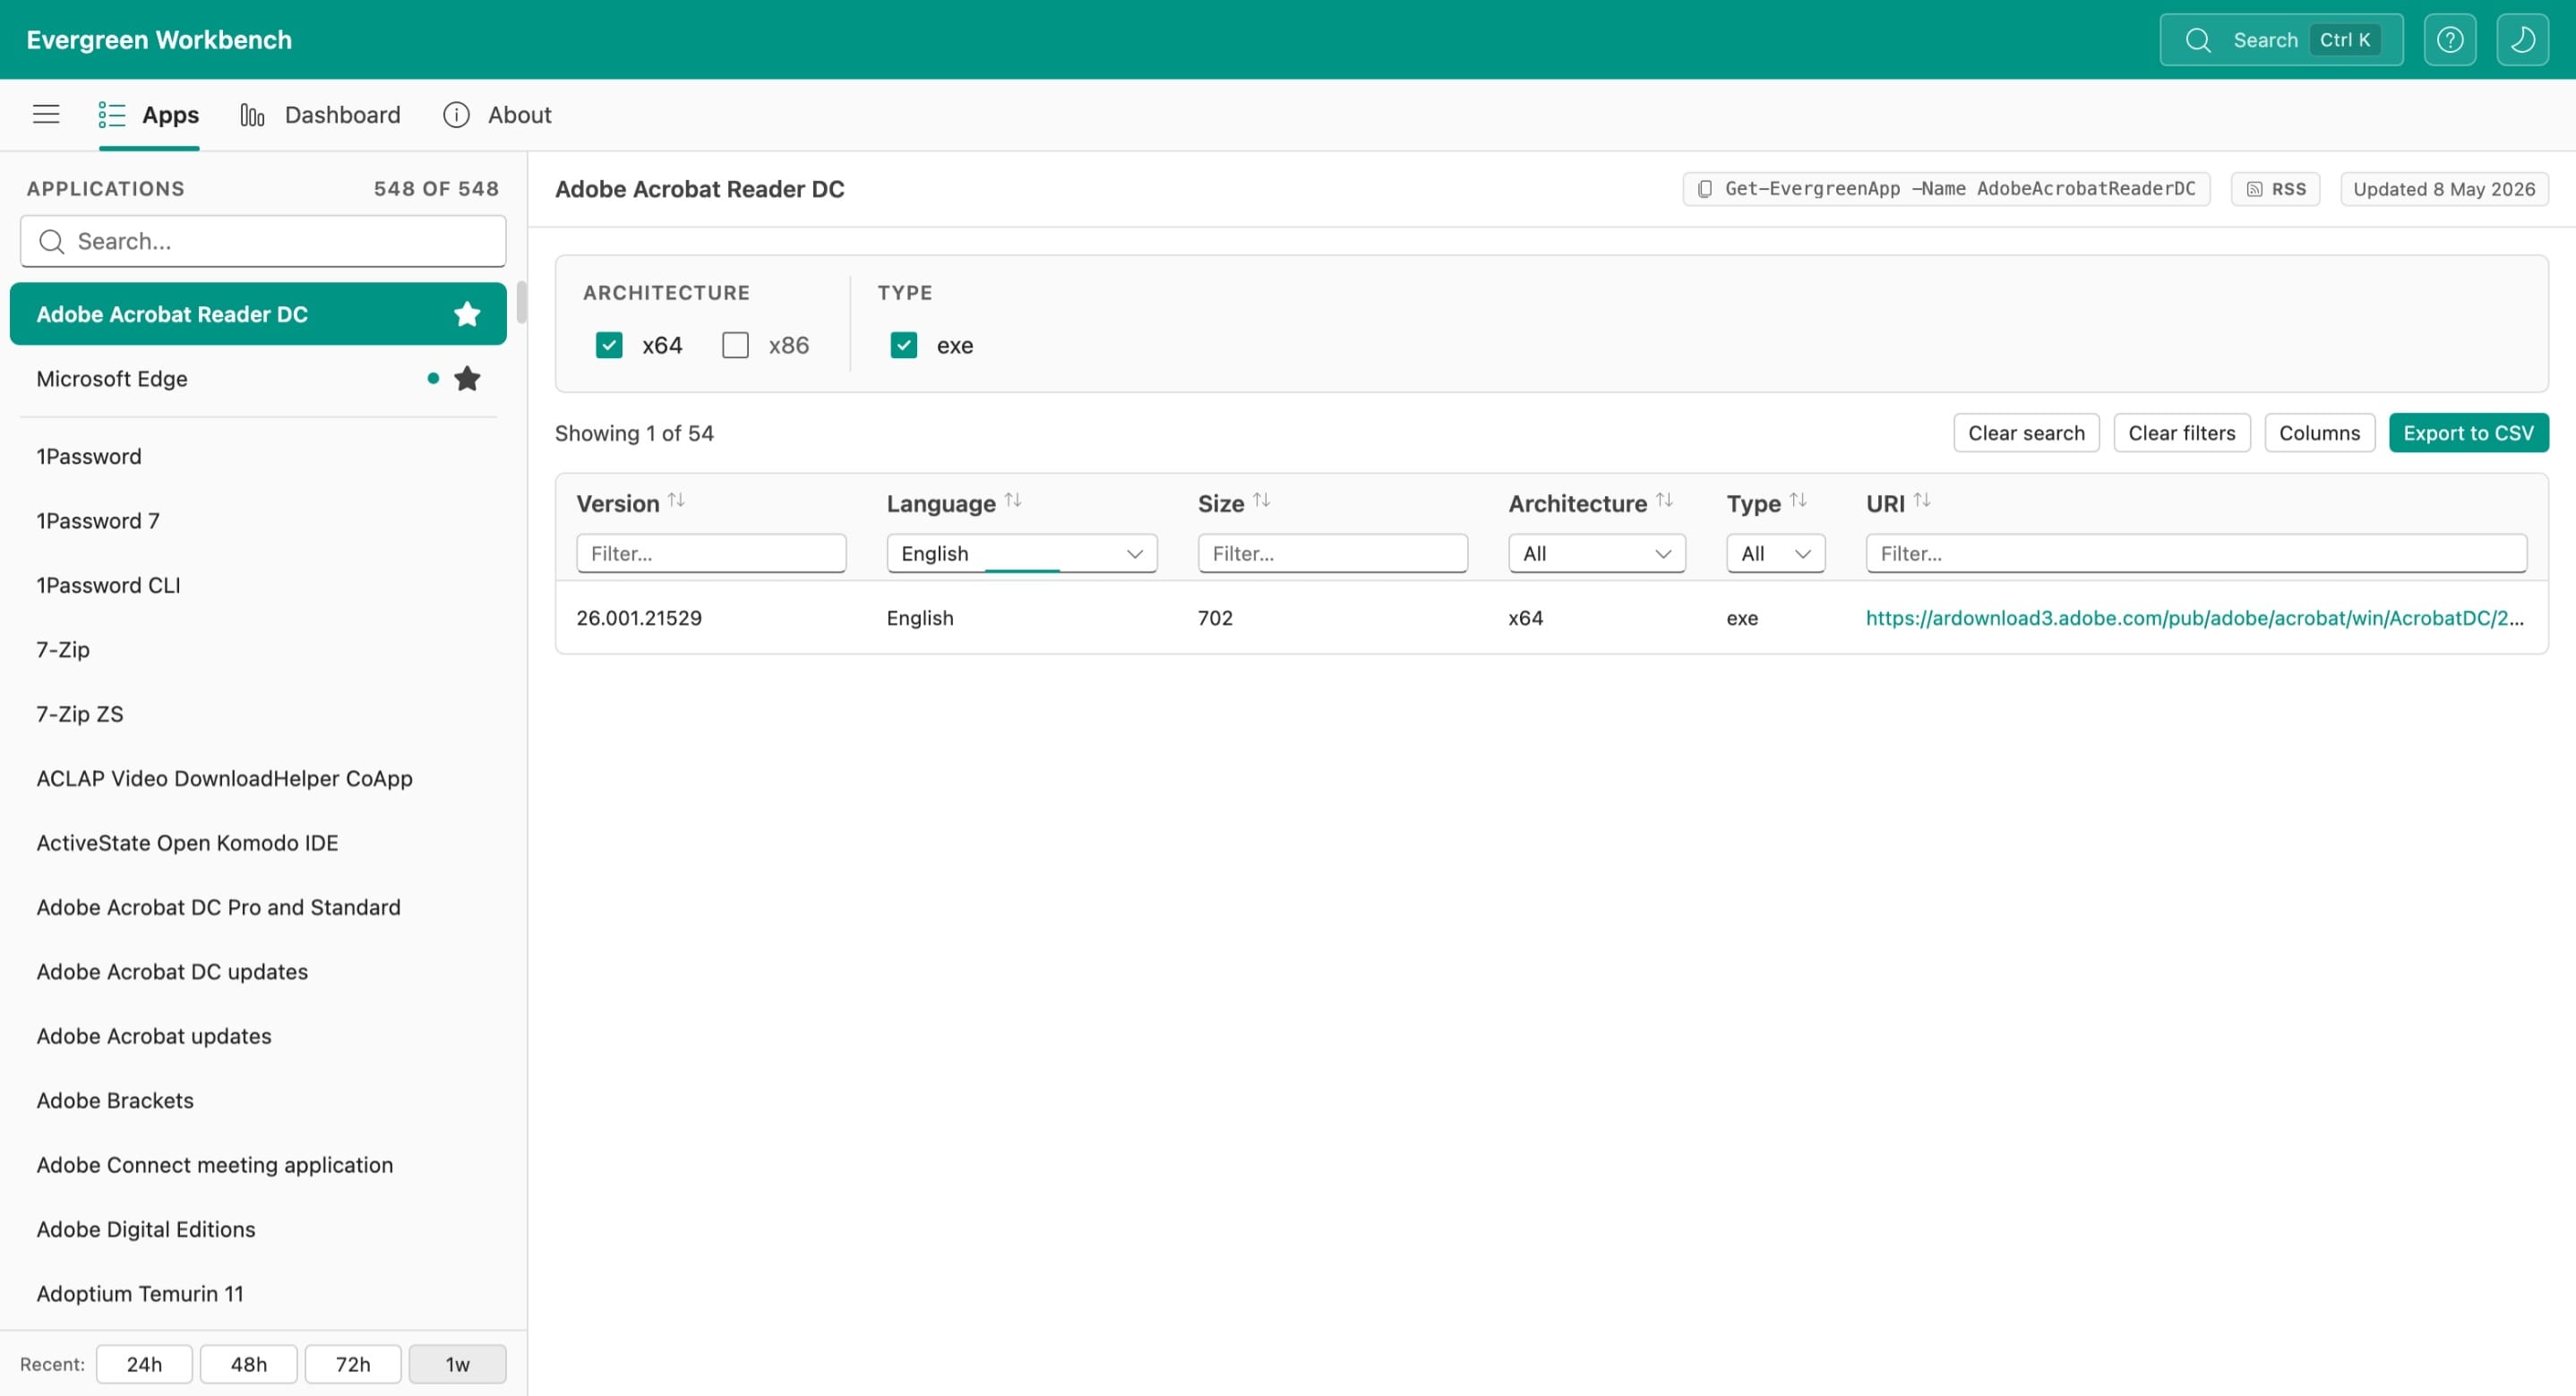
Task: Sort by Type column arrows
Action: [x=1798, y=501]
